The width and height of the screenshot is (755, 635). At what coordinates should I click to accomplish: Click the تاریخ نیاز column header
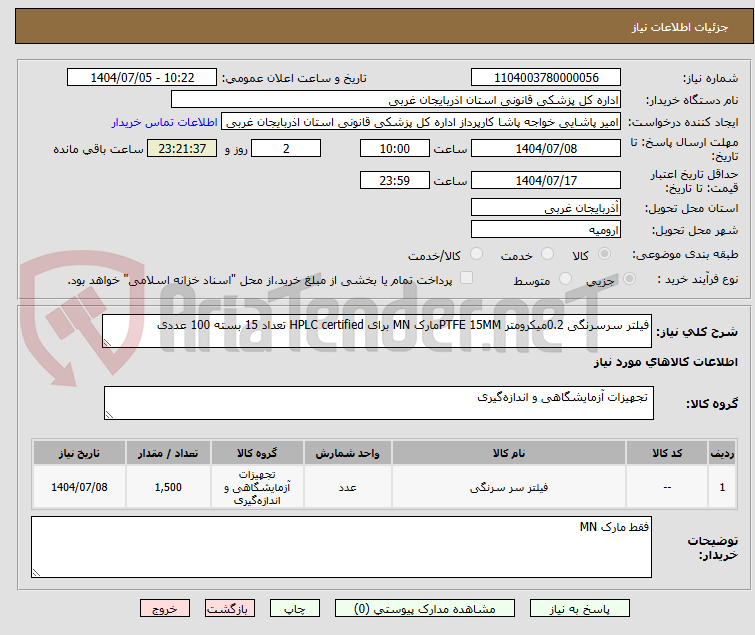(x=79, y=453)
